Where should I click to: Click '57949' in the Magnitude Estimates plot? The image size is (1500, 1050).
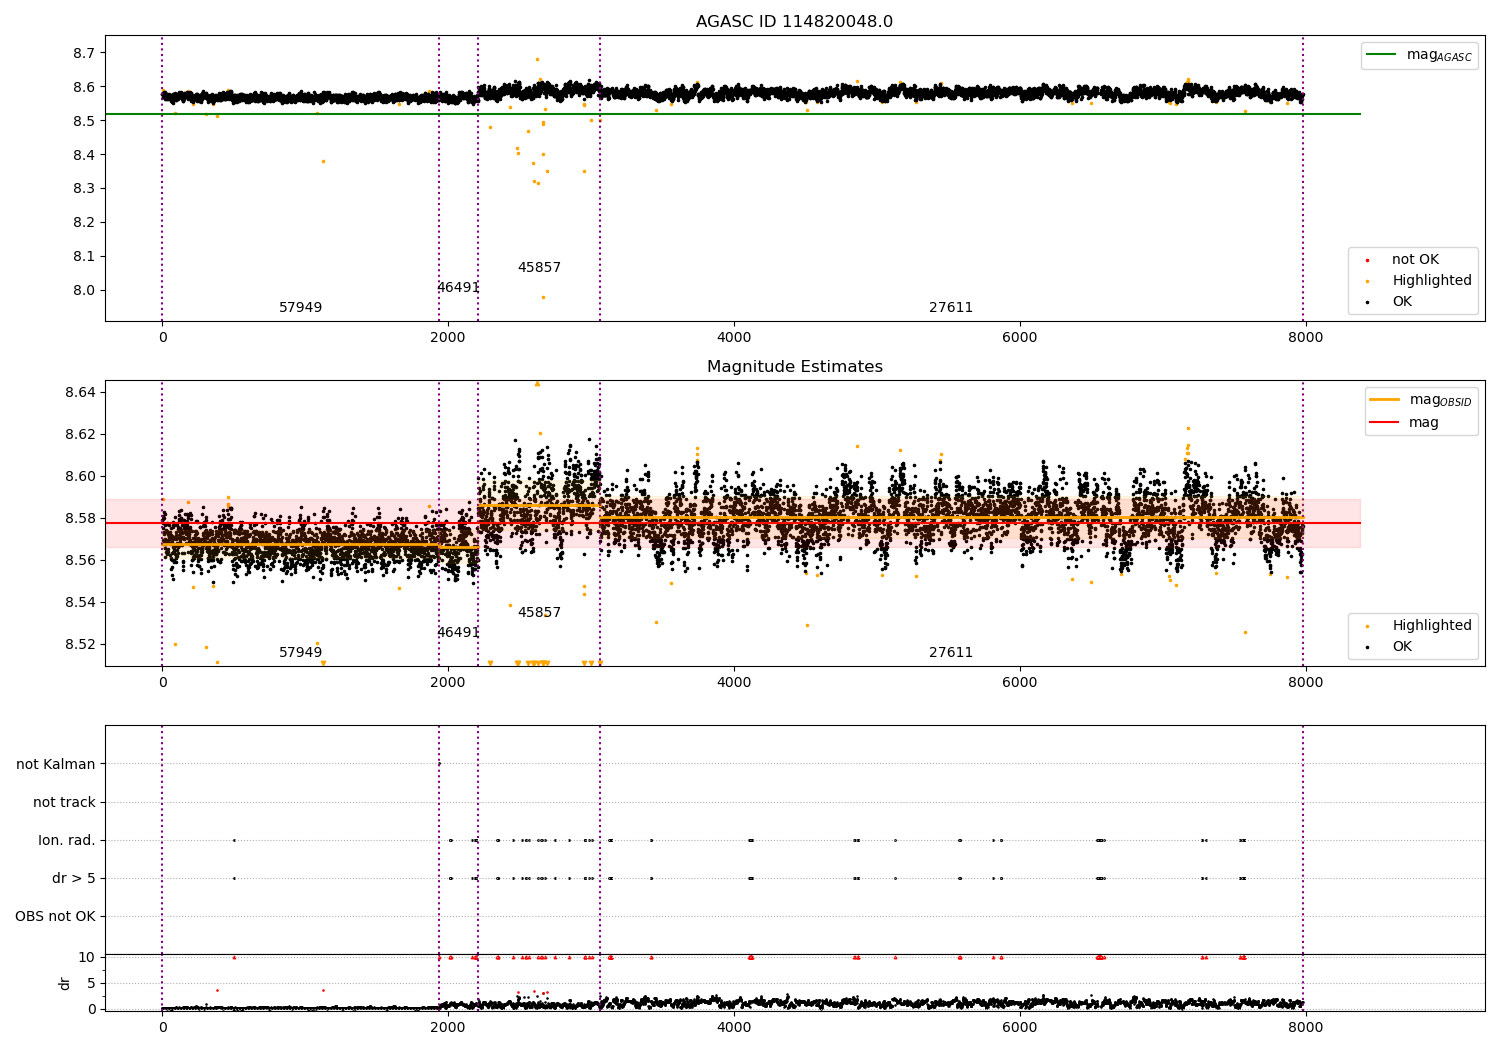point(300,653)
